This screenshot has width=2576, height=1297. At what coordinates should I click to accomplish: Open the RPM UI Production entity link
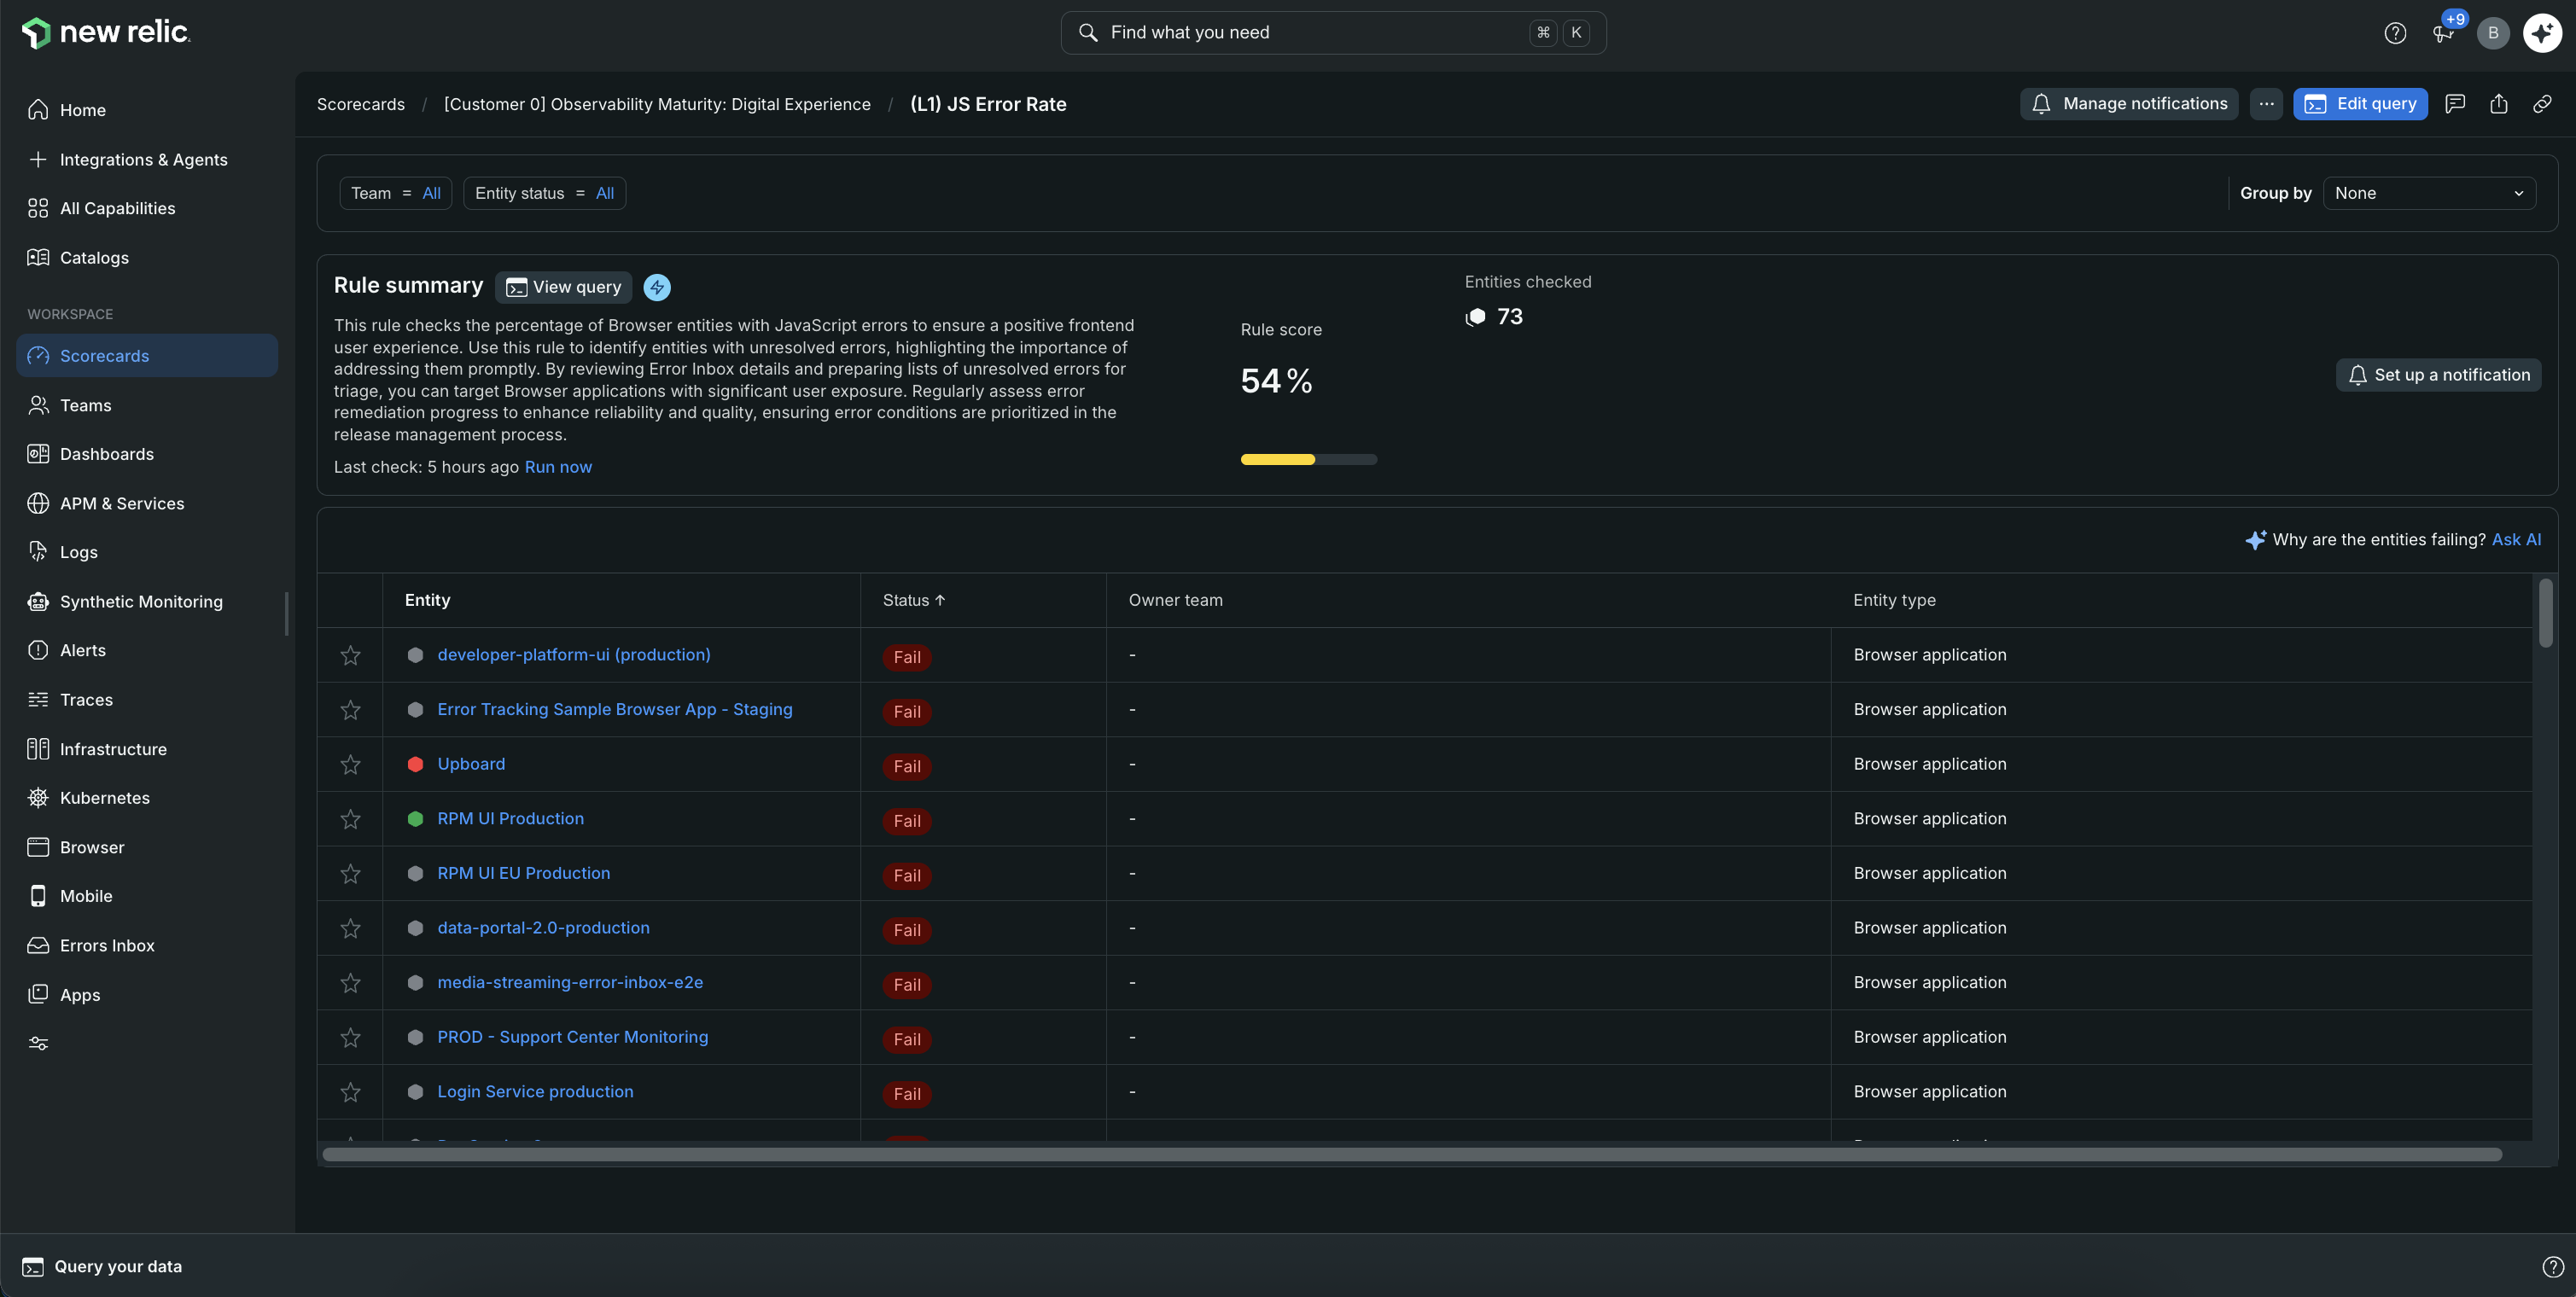click(x=510, y=818)
